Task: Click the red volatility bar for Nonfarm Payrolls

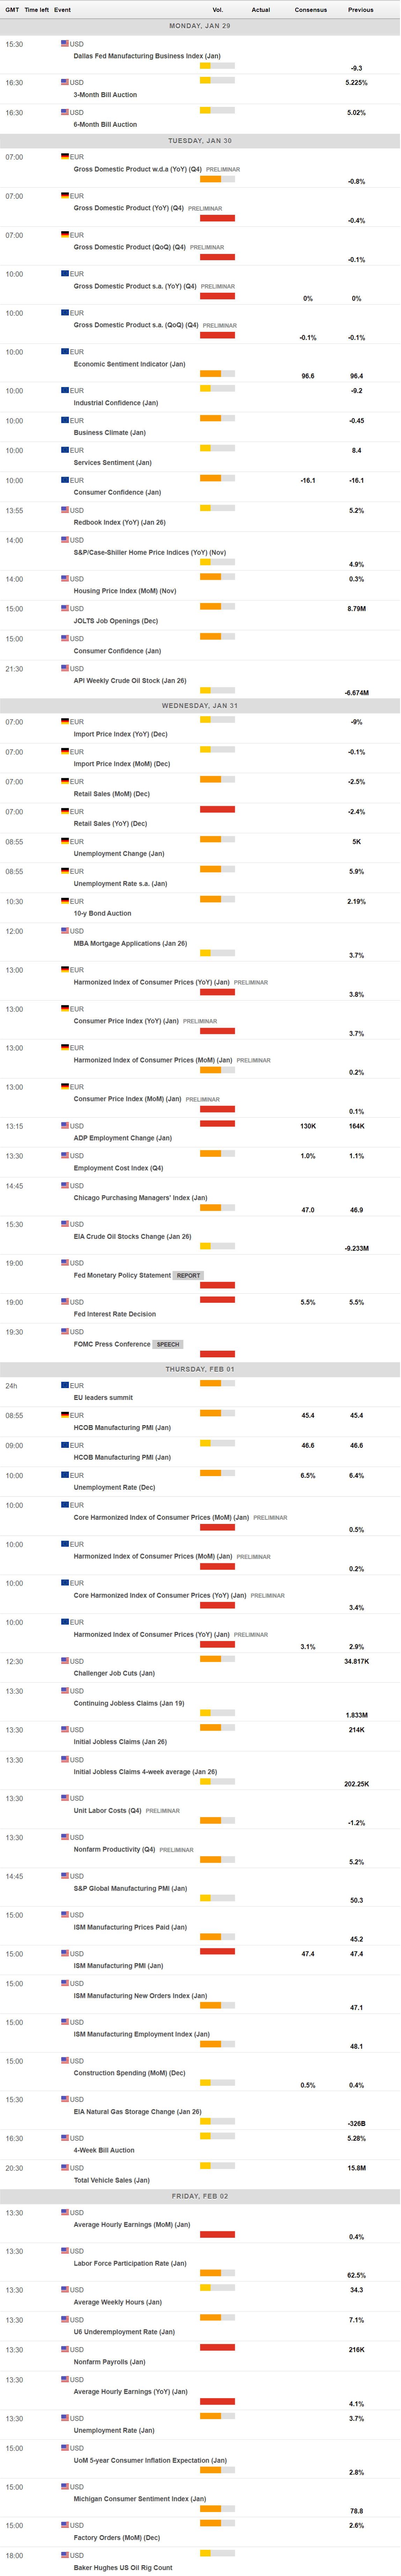Action: [x=217, y=2347]
